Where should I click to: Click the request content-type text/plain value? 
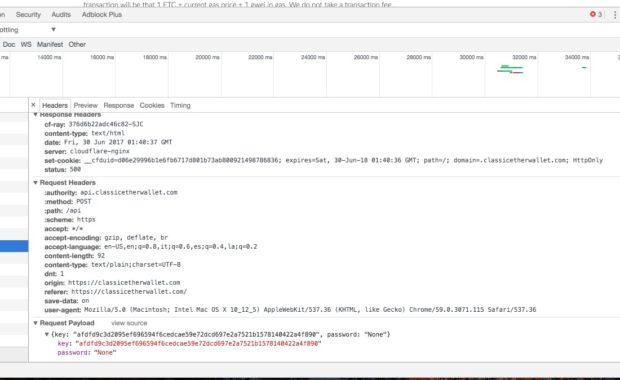tap(136, 265)
